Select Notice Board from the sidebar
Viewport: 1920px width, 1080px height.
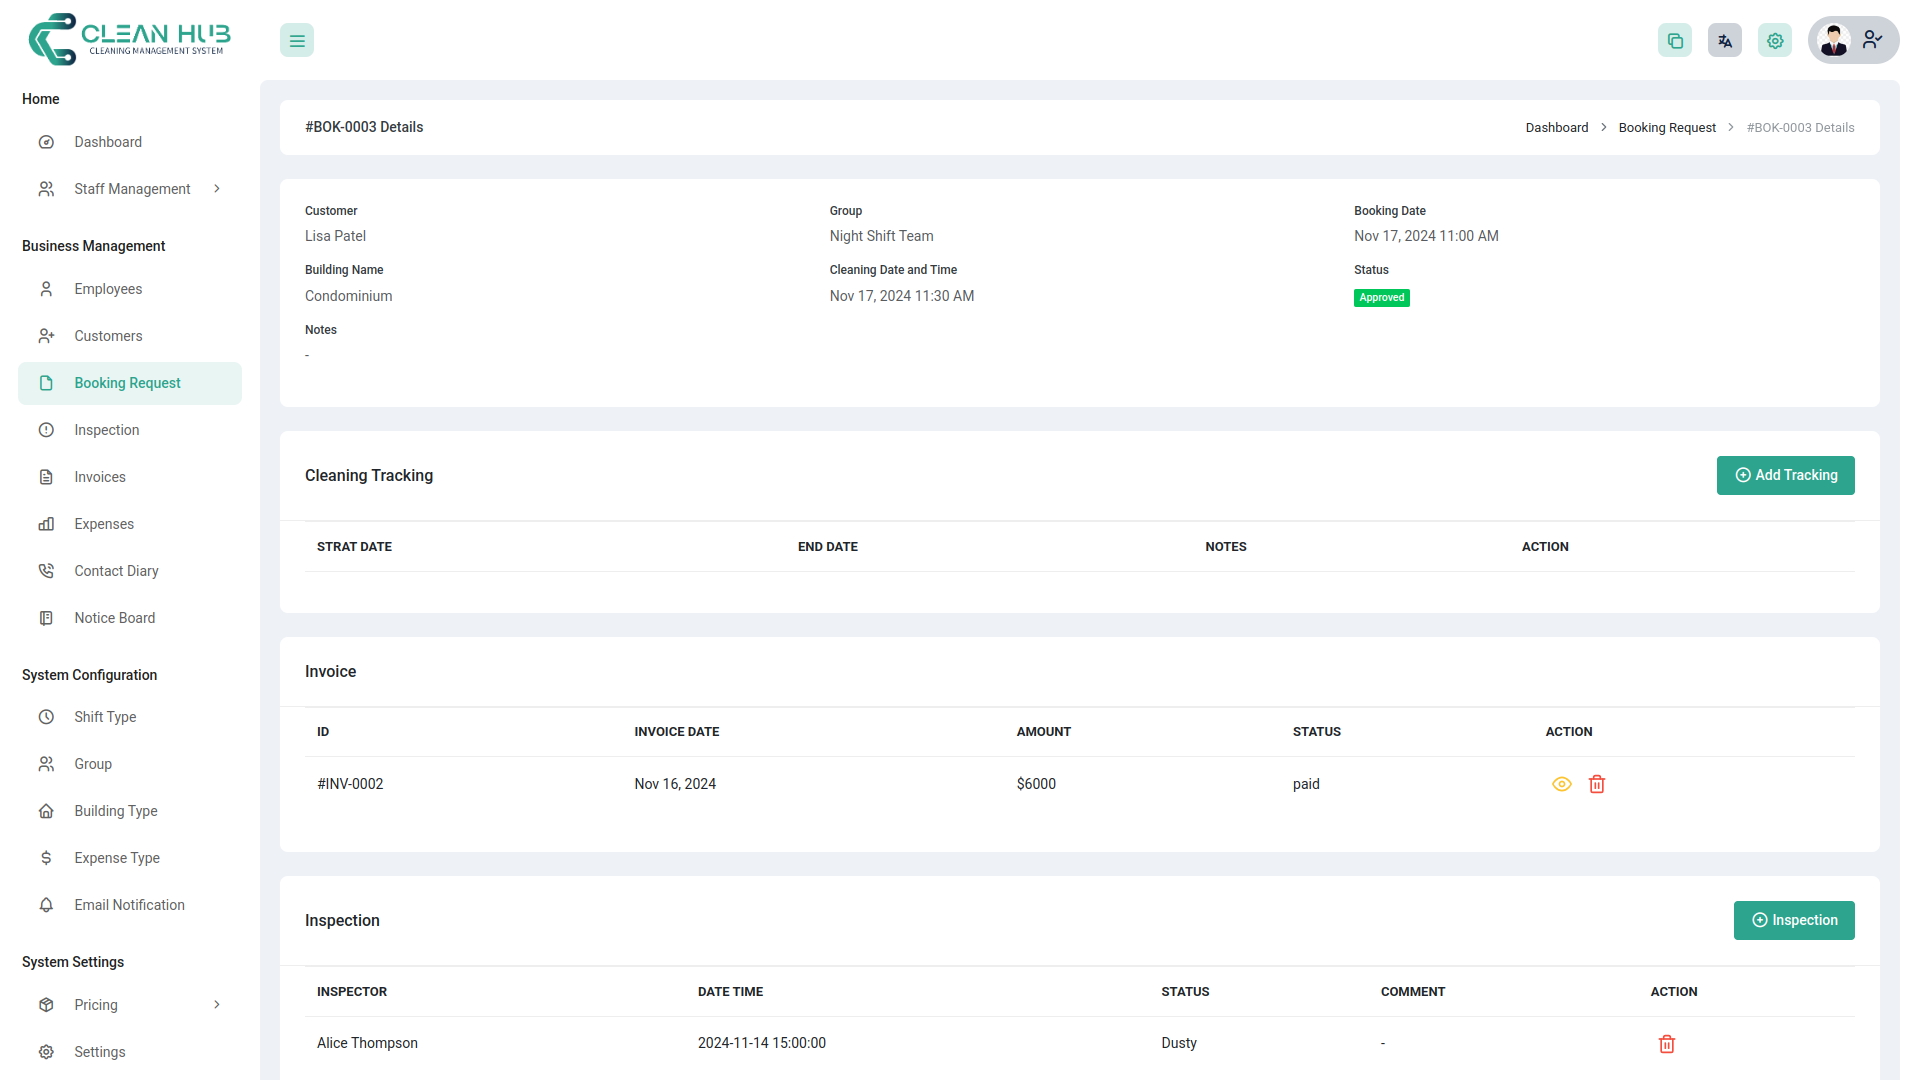click(x=114, y=617)
